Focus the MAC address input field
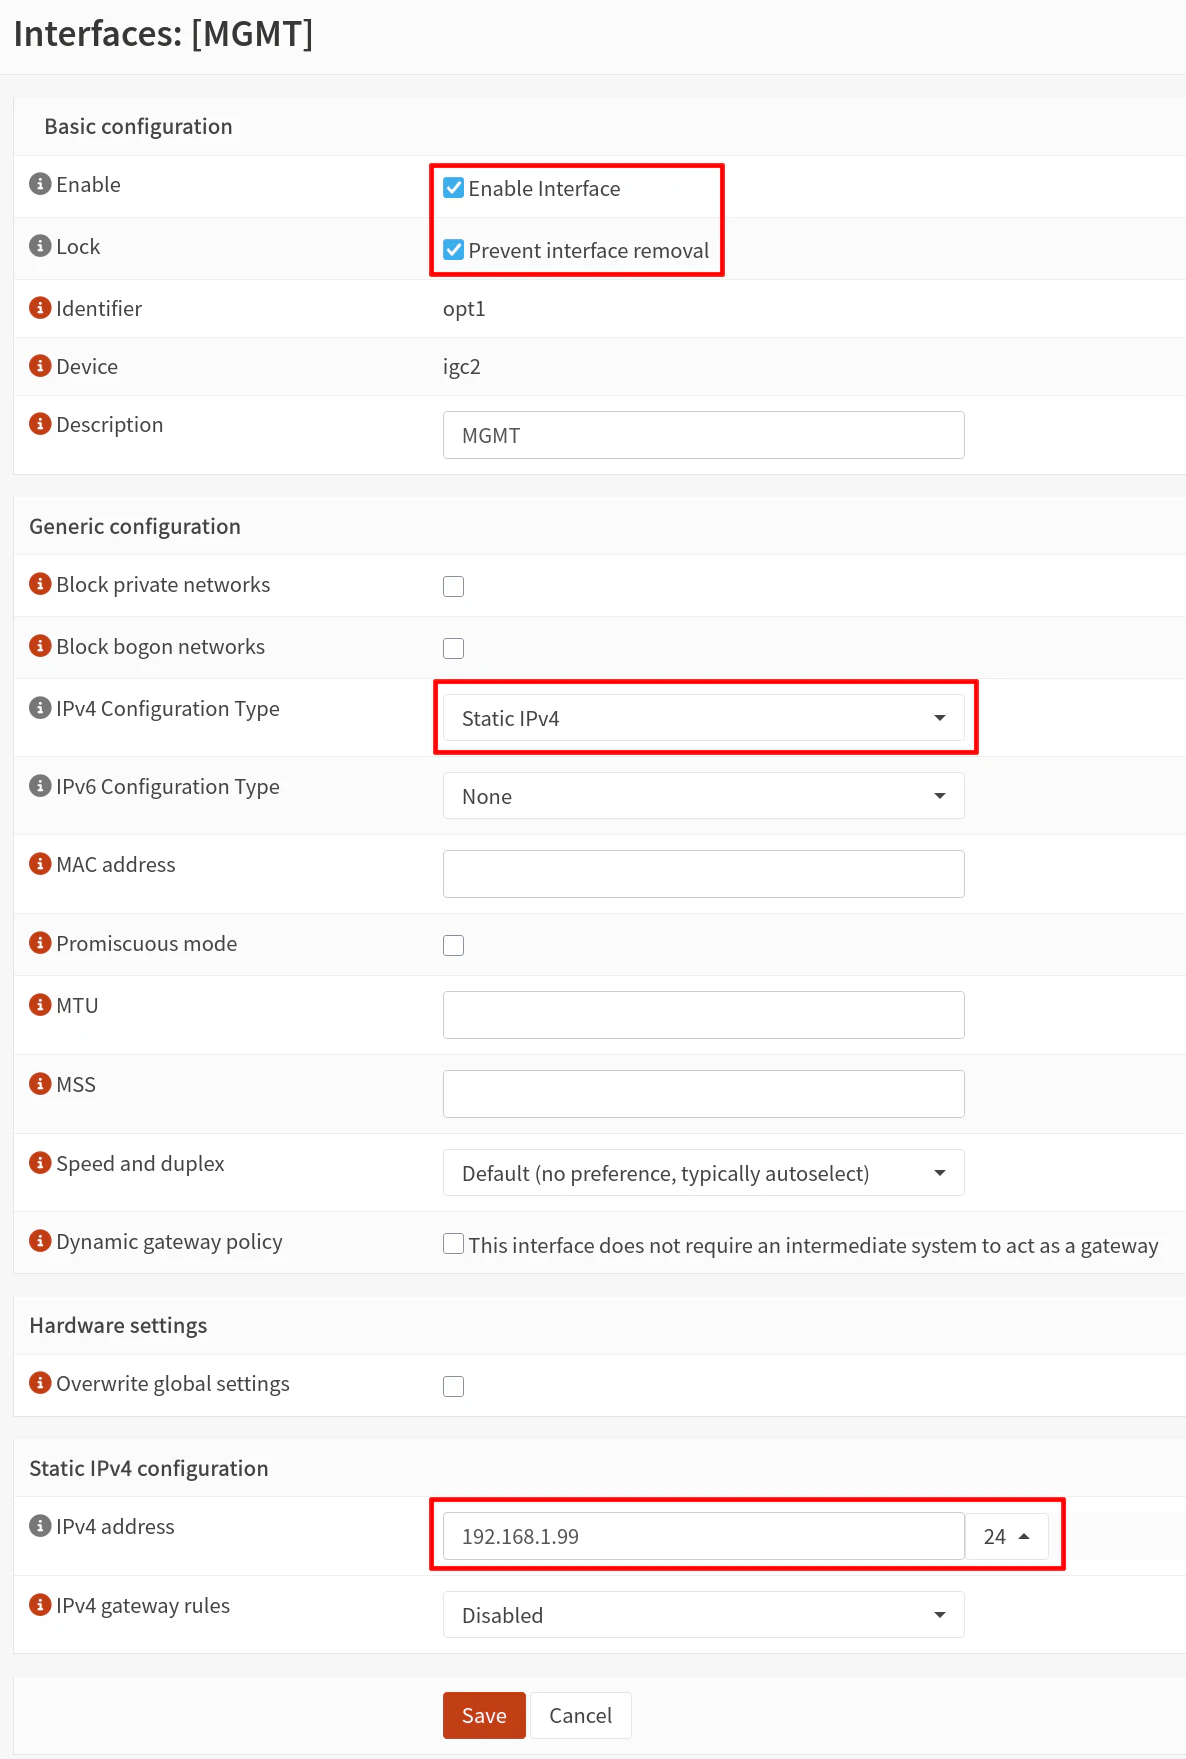Viewport: 1186px width, 1759px height. (x=704, y=874)
